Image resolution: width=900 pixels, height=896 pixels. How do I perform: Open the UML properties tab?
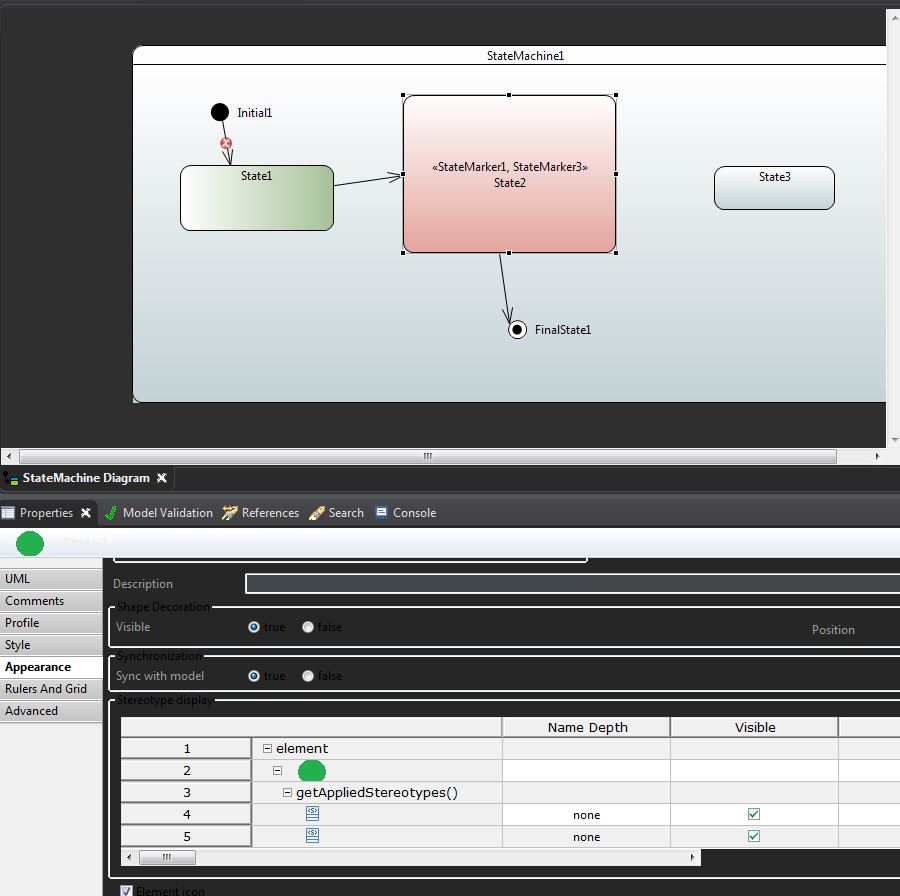click(51, 579)
